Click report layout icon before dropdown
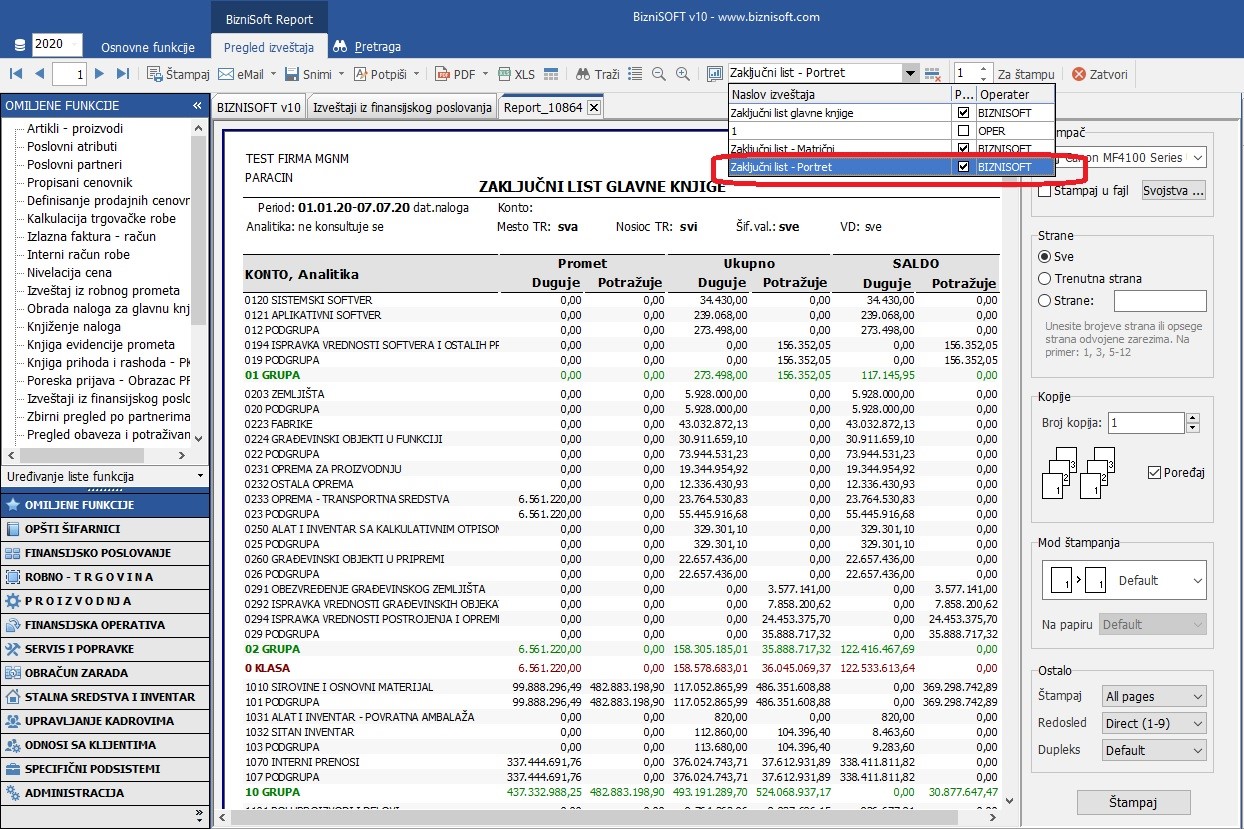Screen dimensions: 1244x829 (x=715, y=74)
